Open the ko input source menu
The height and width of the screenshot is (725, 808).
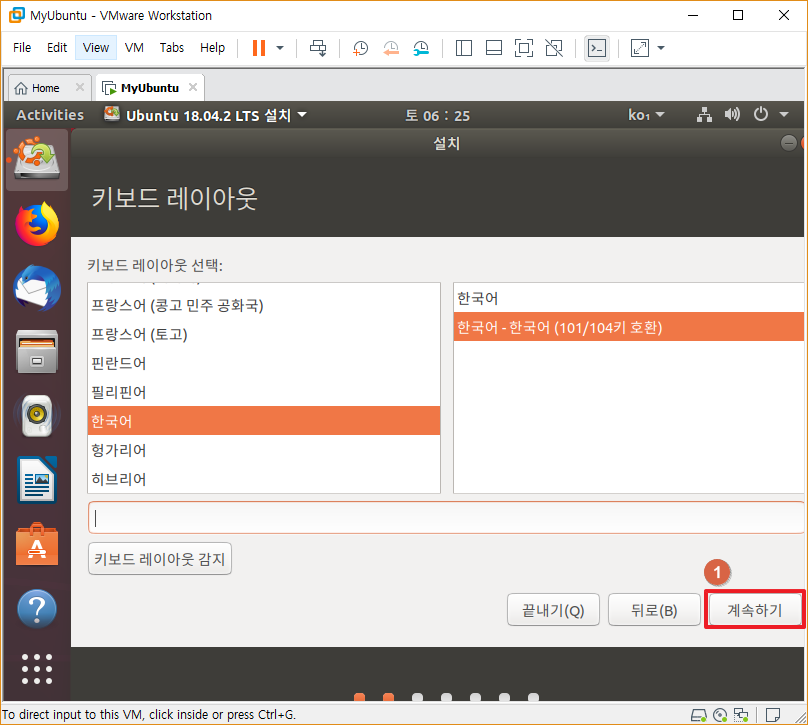[x=646, y=115]
